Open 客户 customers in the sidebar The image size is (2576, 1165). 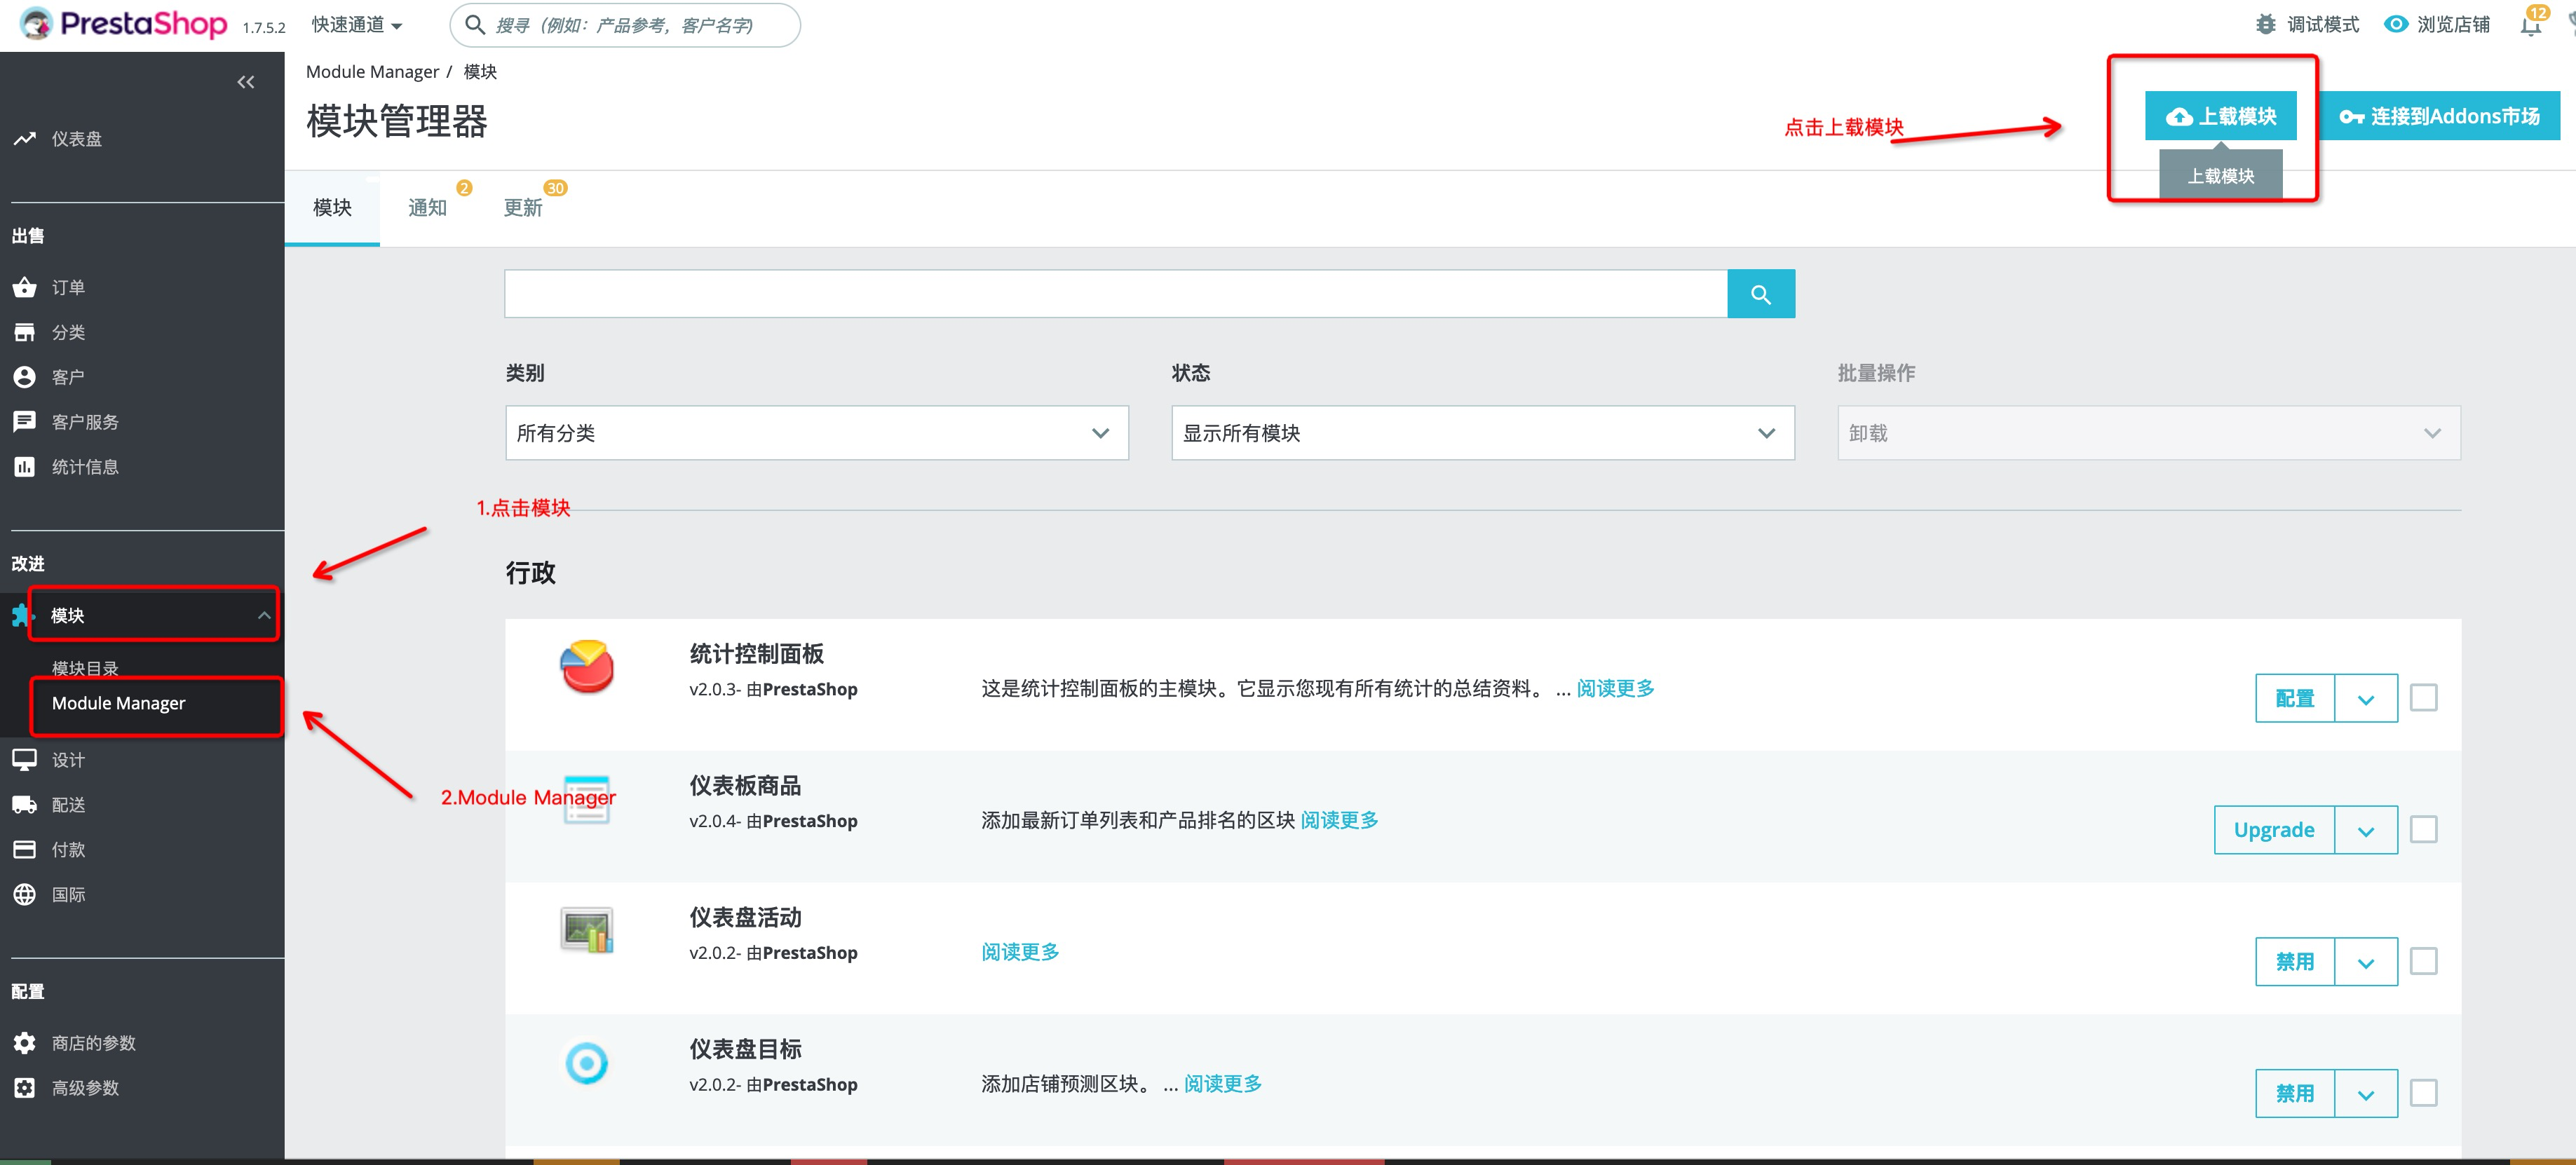67,377
